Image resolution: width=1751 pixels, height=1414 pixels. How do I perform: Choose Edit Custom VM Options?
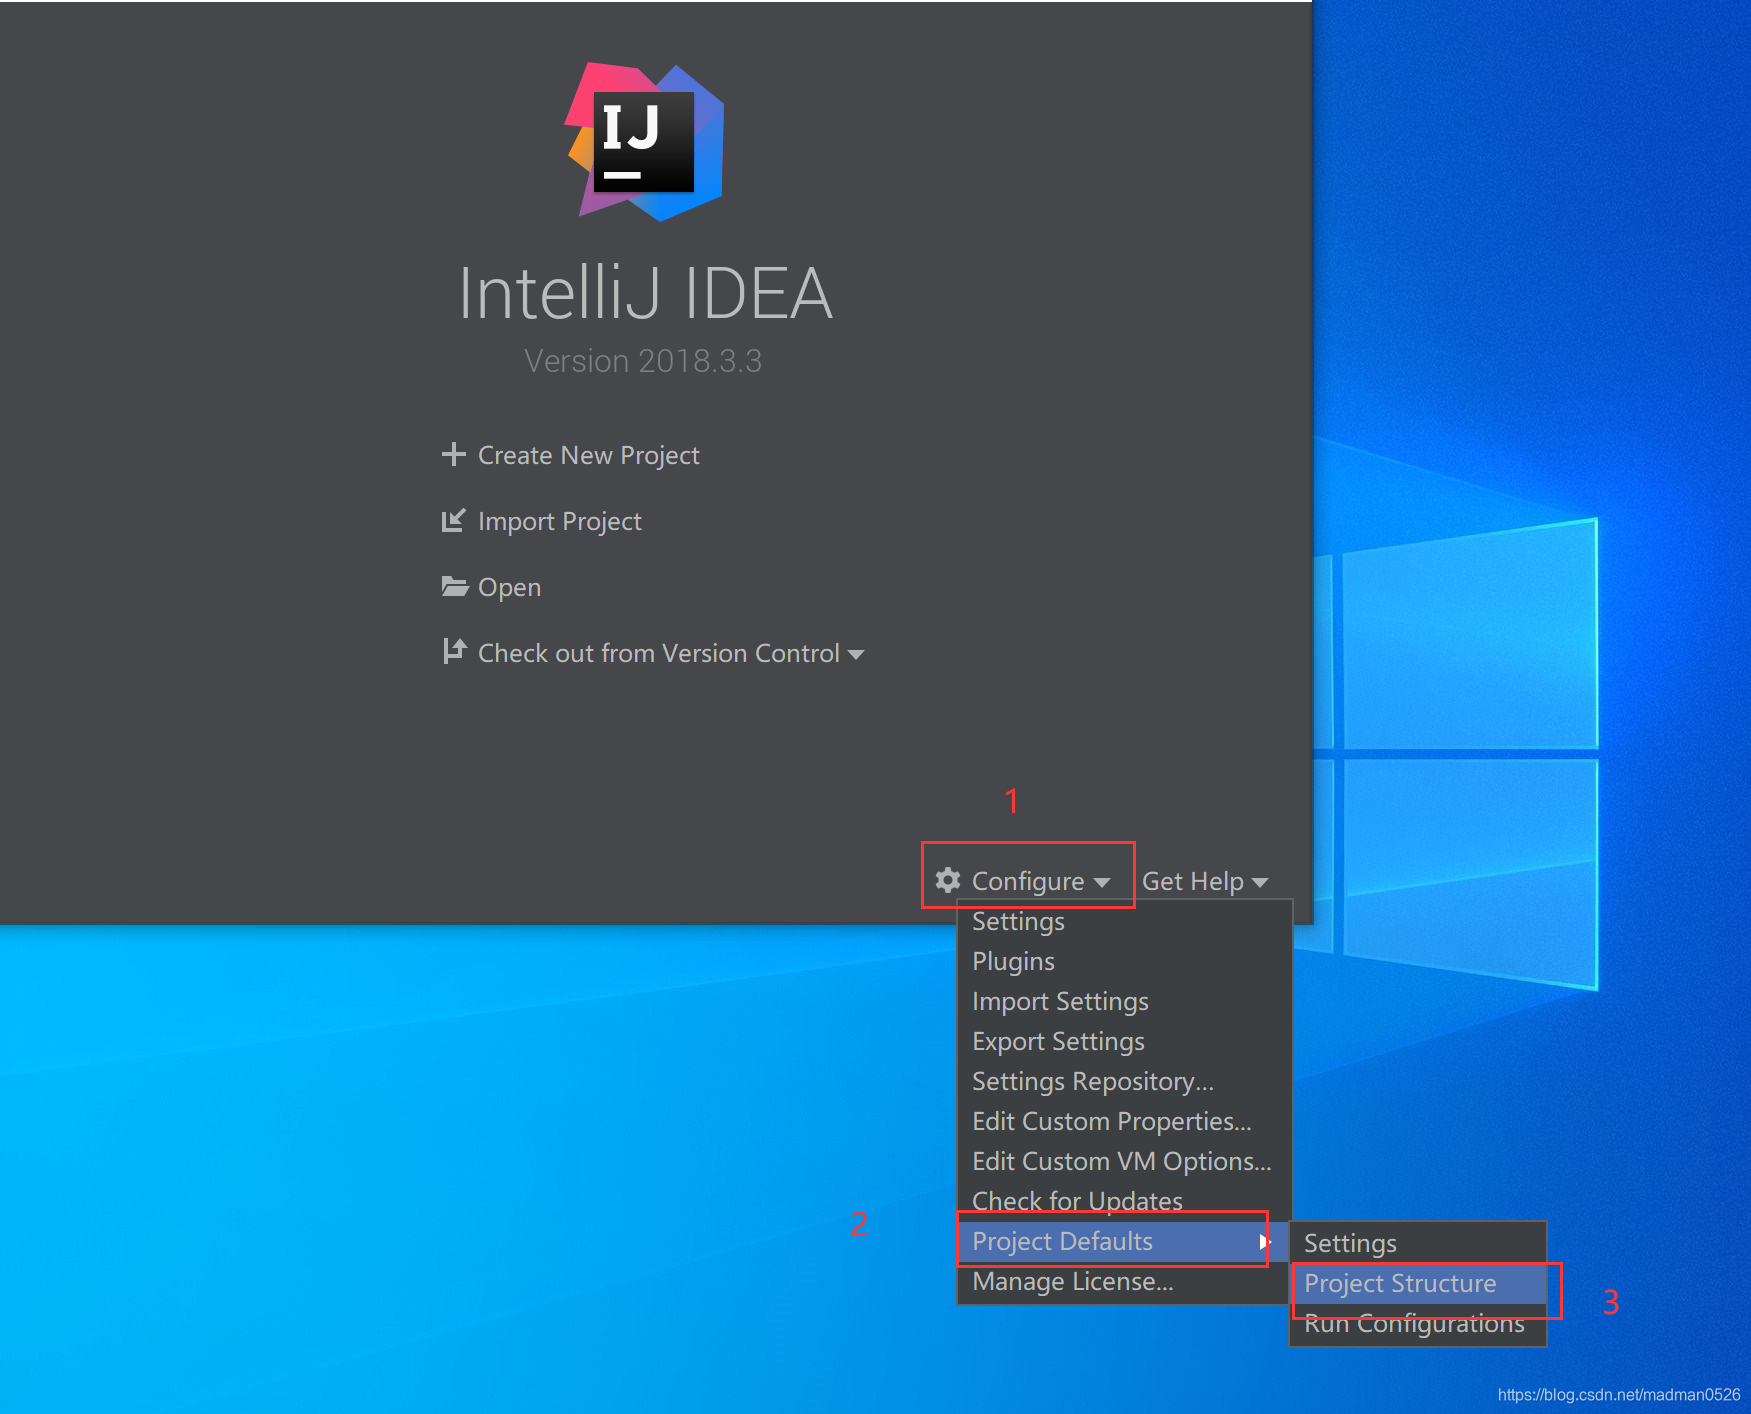1121,1161
